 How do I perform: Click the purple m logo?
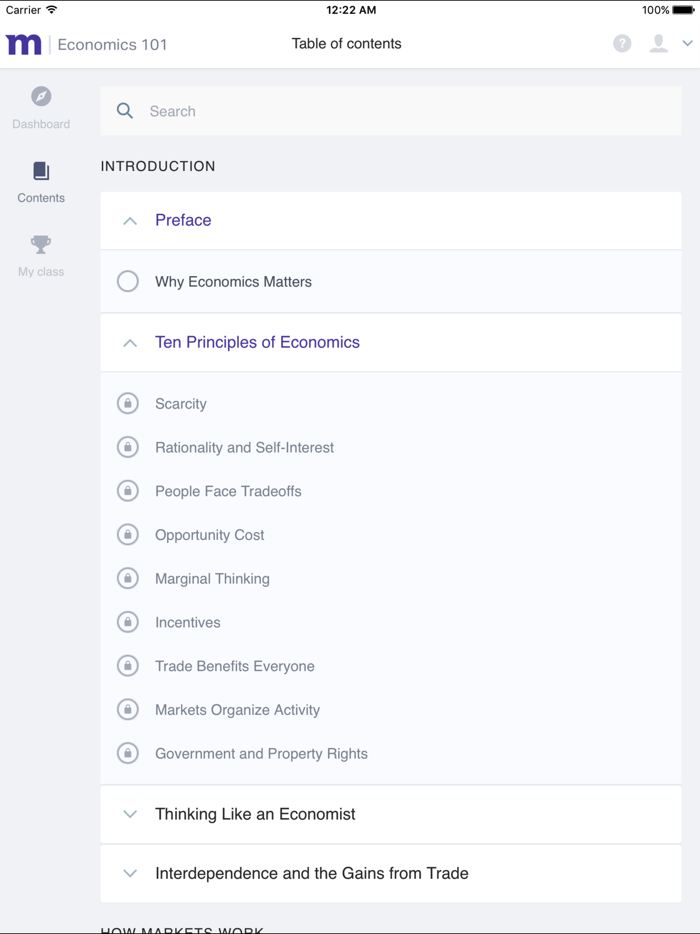point(24,44)
